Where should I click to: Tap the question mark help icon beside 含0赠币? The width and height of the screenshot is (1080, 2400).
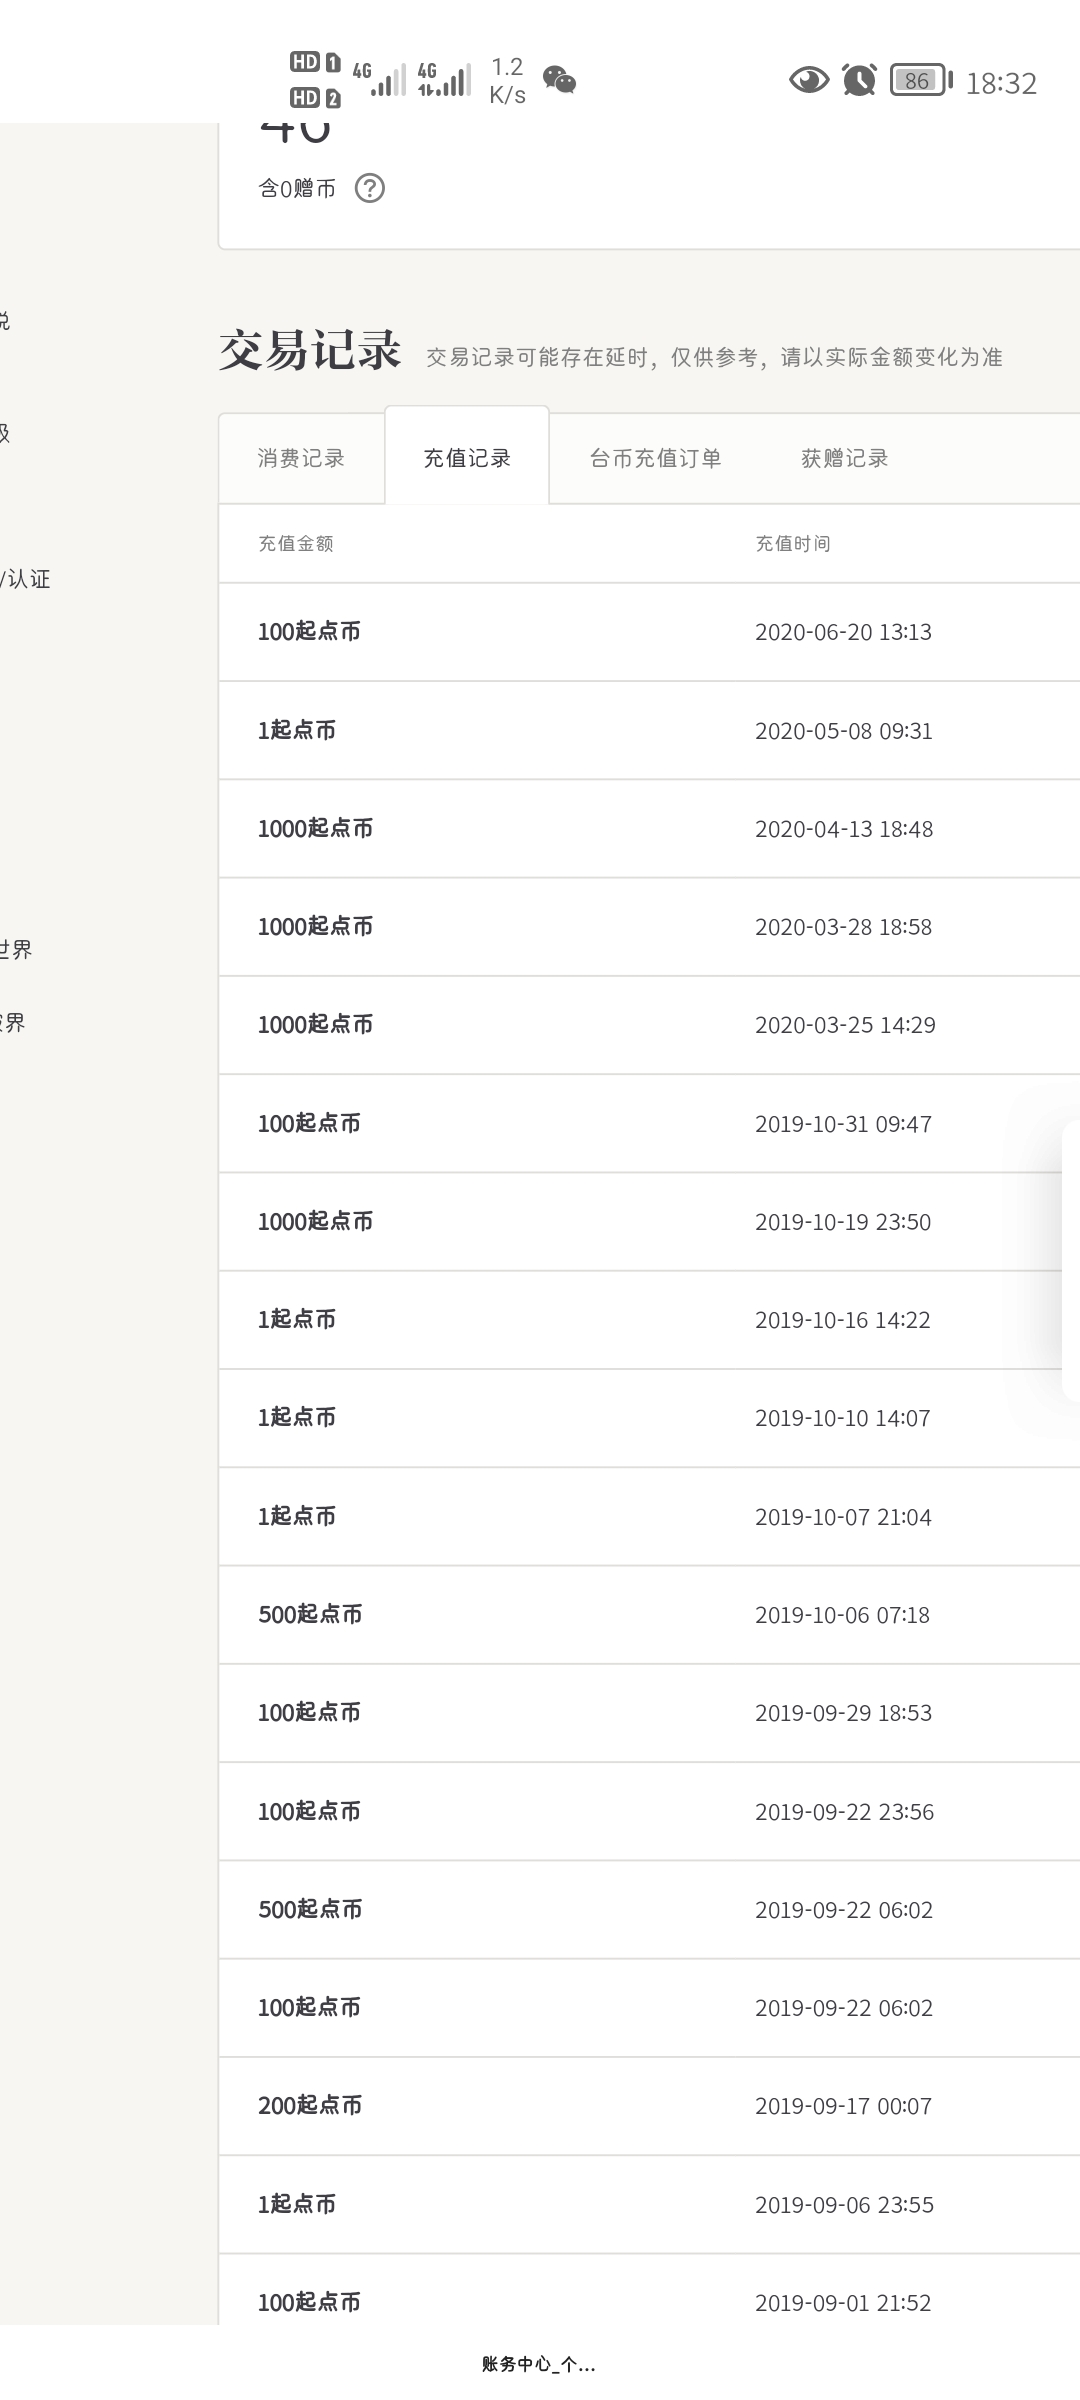tap(369, 188)
